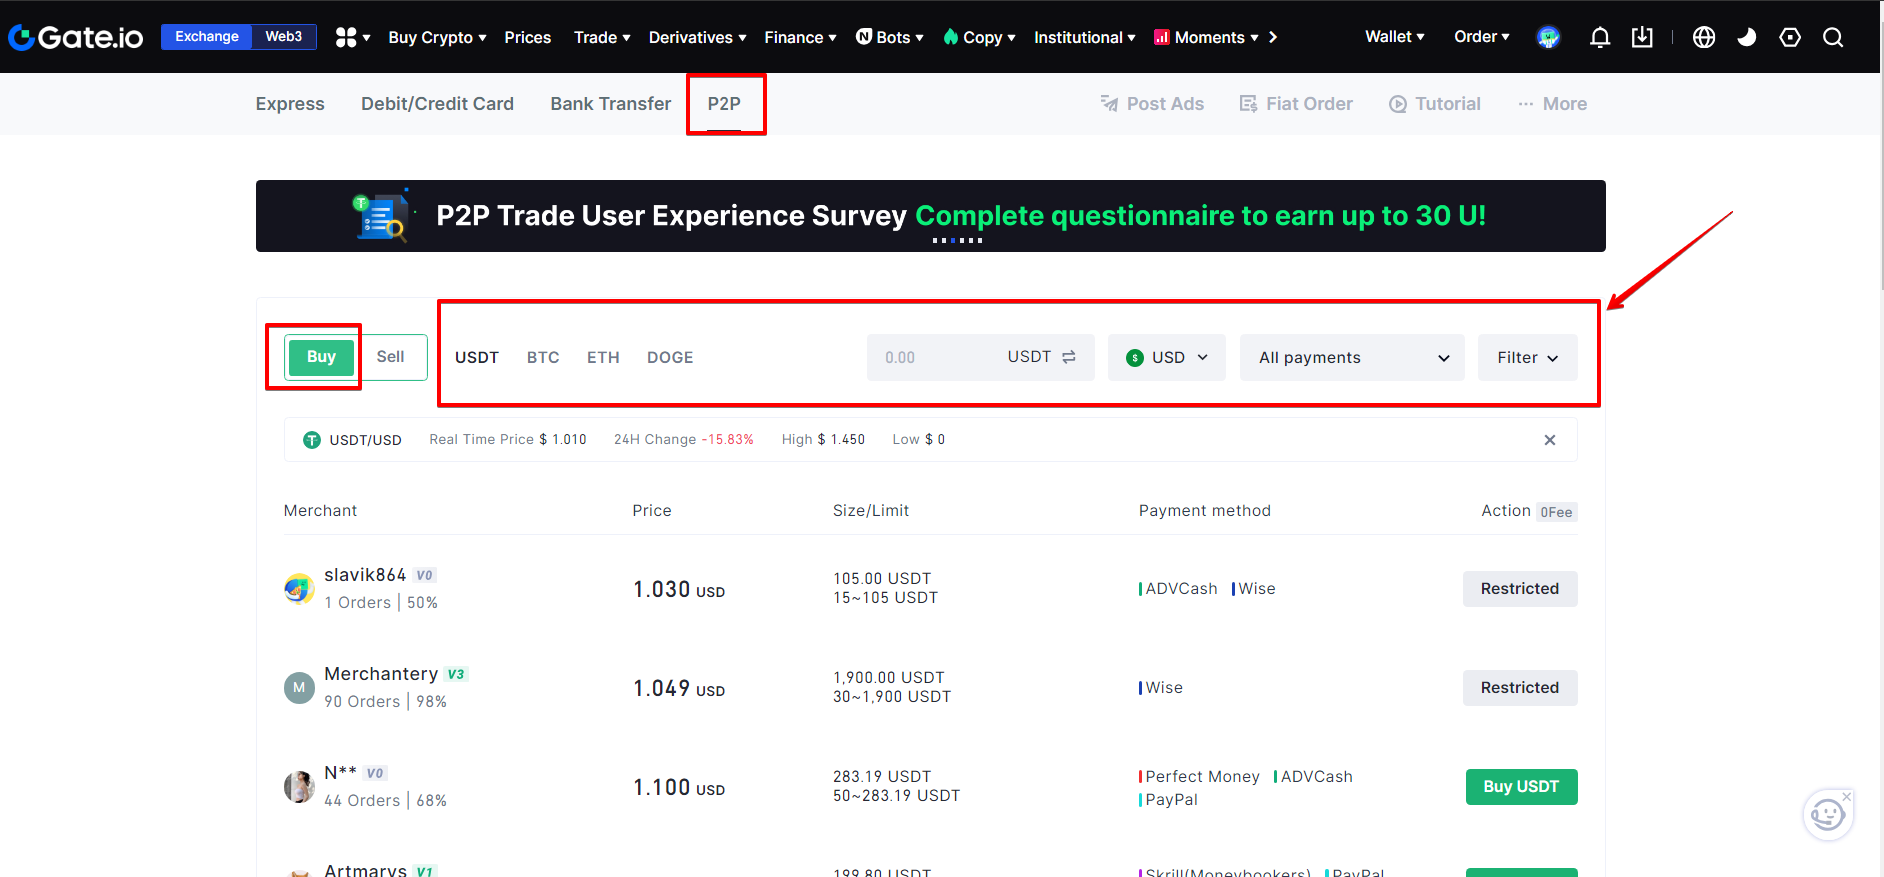Image resolution: width=1884 pixels, height=877 pixels.
Task: Close the USDT/USD price info bar
Action: click(x=1550, y=440)
